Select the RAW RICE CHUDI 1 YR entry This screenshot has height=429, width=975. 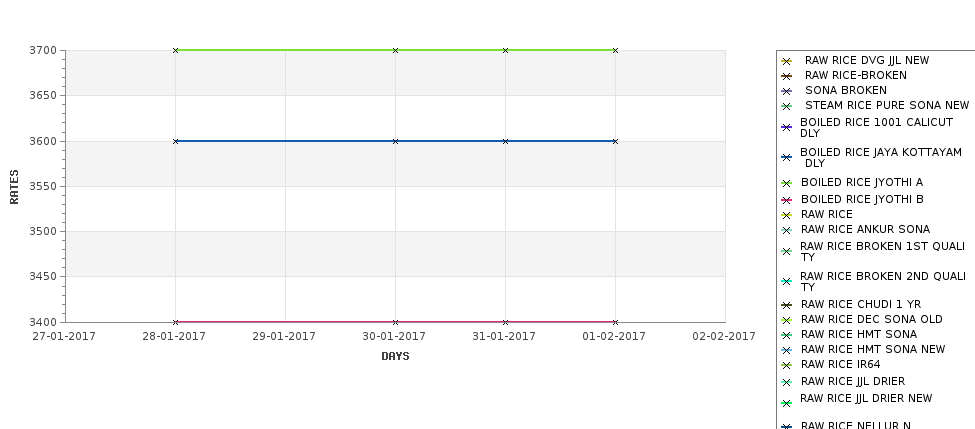point(861,305)
